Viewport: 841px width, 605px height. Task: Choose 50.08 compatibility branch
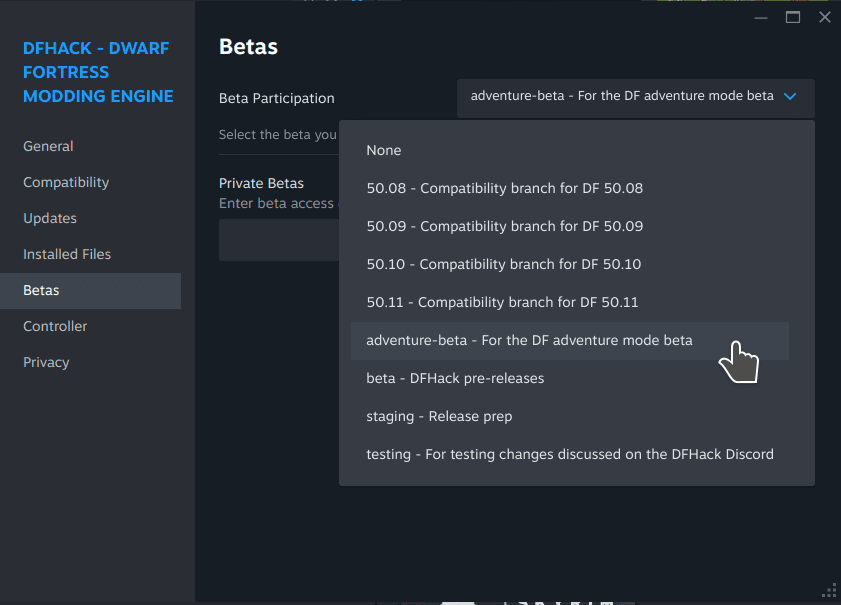tap(570, 188)
